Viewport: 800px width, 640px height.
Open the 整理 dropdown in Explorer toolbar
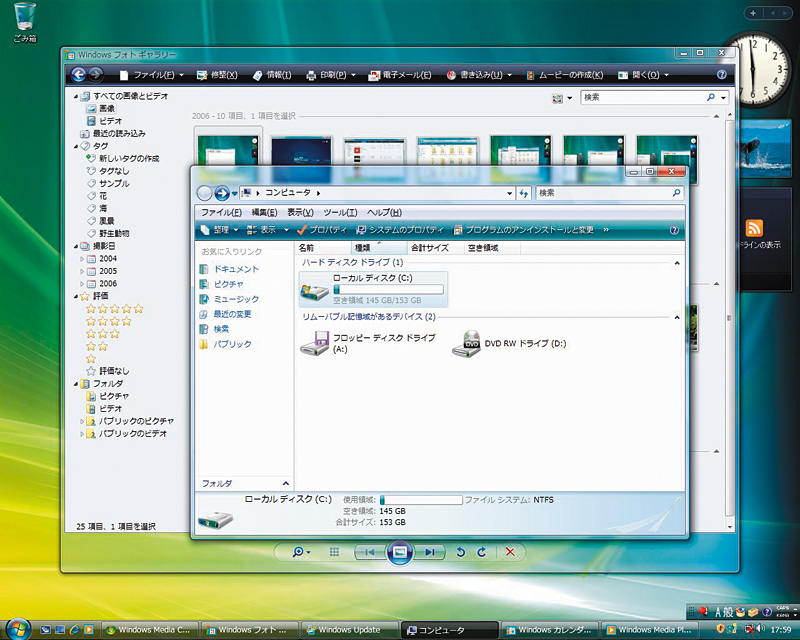click(x=219, y=229)
